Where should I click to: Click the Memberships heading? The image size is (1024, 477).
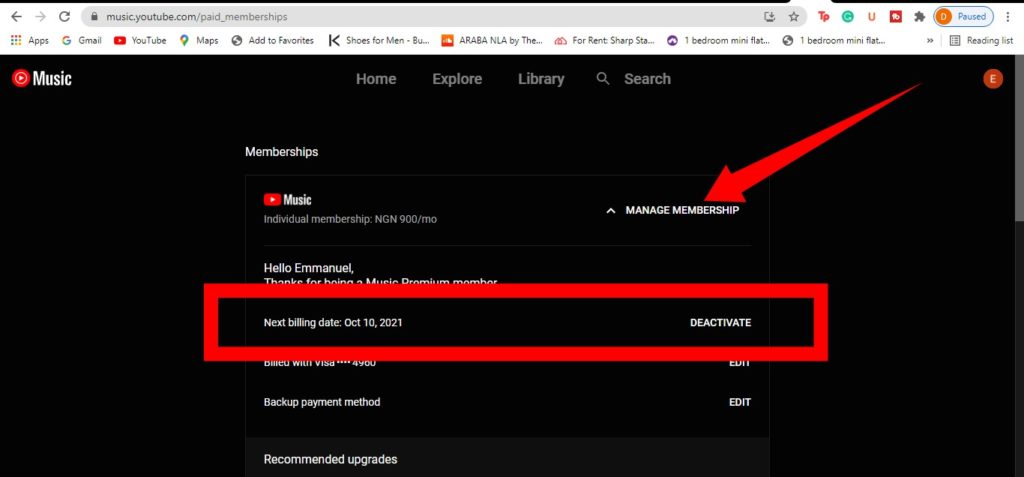click(281, 152)
